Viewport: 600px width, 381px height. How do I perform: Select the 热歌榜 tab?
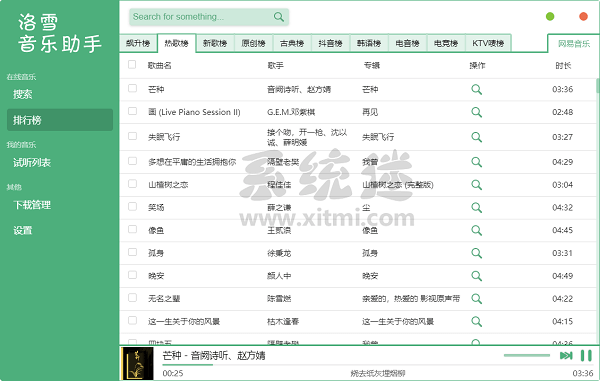tap(176, 43)
